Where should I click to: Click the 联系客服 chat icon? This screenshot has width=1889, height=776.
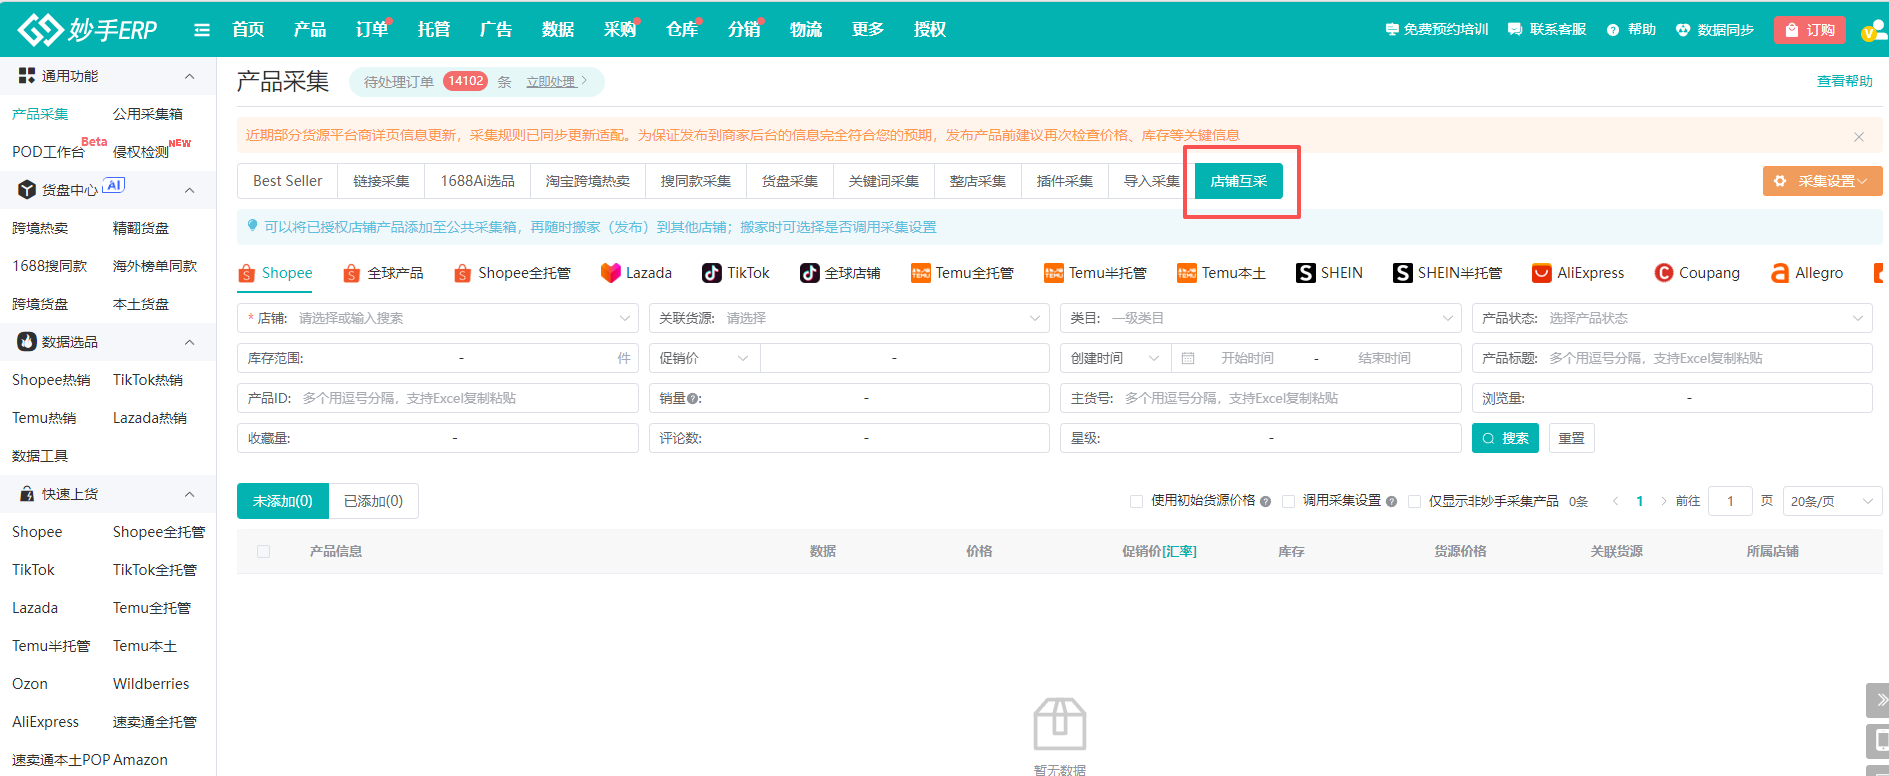coord(1515,30)
